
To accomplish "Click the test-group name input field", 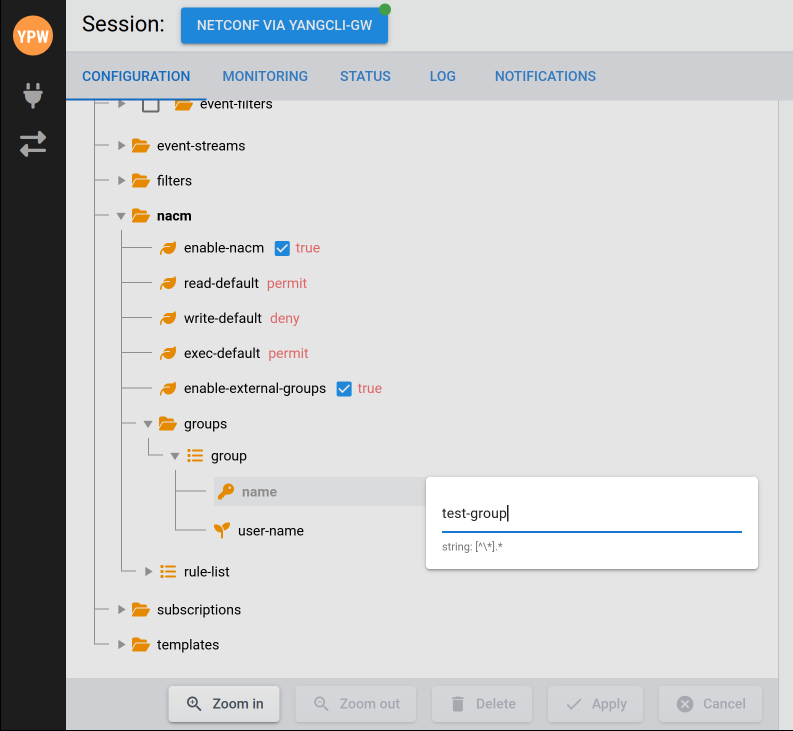I will coord(591,514).
